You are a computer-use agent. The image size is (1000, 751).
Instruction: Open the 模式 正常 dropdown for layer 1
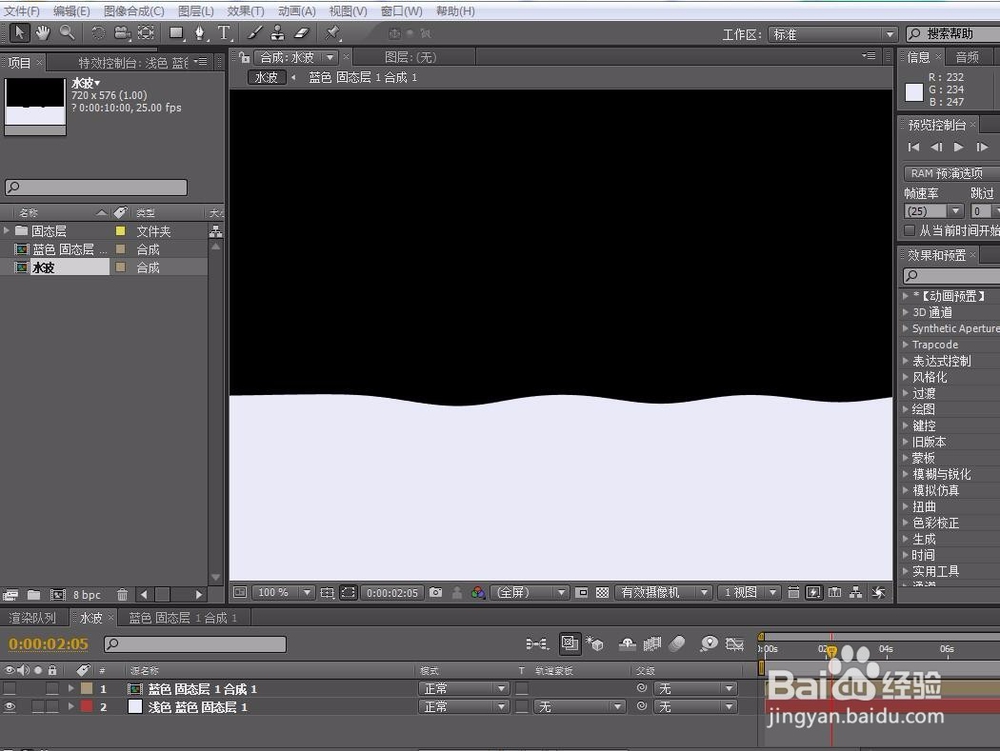(464, 689)
